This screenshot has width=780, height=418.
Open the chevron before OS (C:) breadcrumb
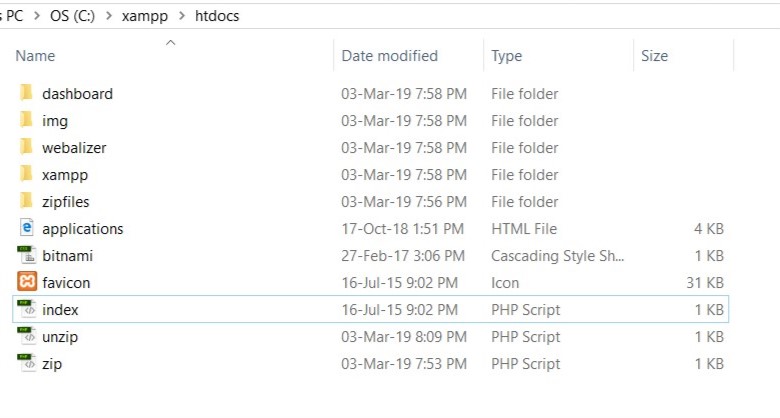pos(35,16)
